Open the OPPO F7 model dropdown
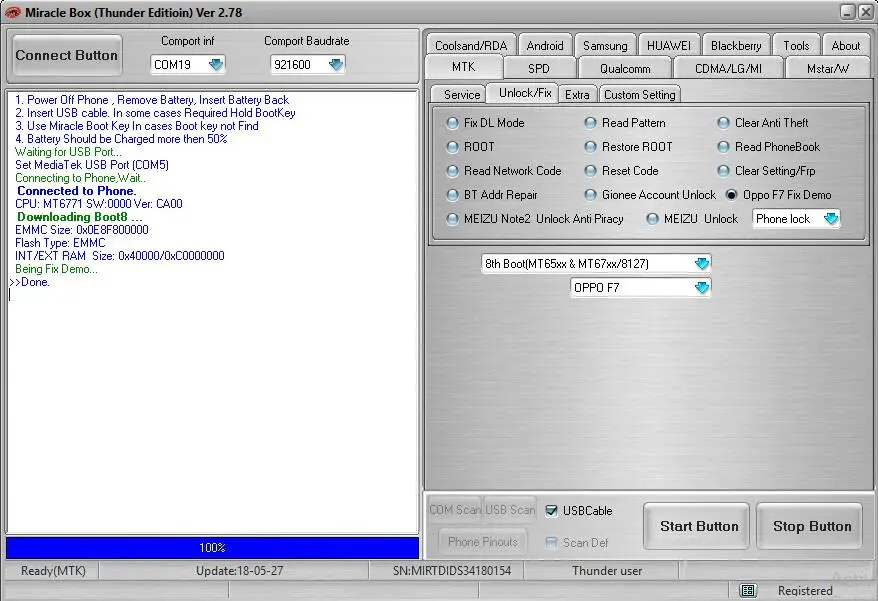Image resolution: width=878 pixels, height=601 pixels. [702, 287]
